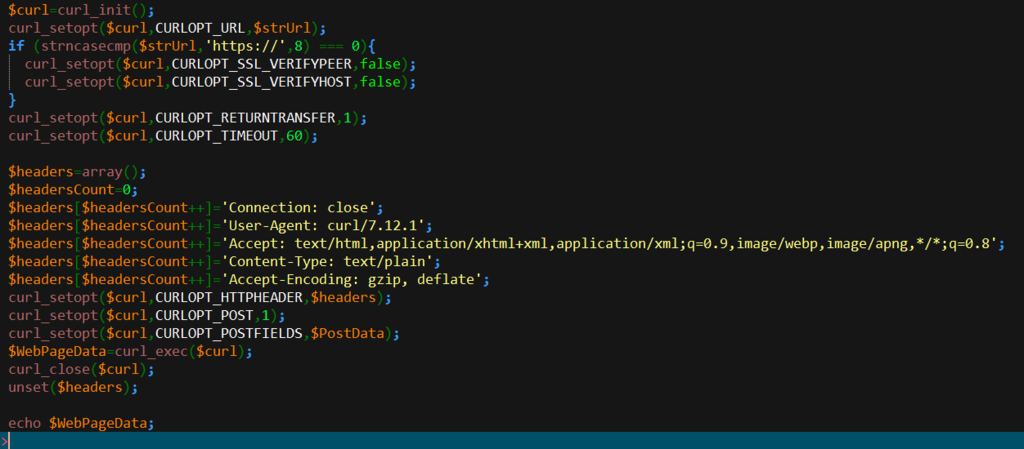Click the 'Accept: text/html' header string
The width and height of the screenshot is (1024, 449).
(609, 244)
